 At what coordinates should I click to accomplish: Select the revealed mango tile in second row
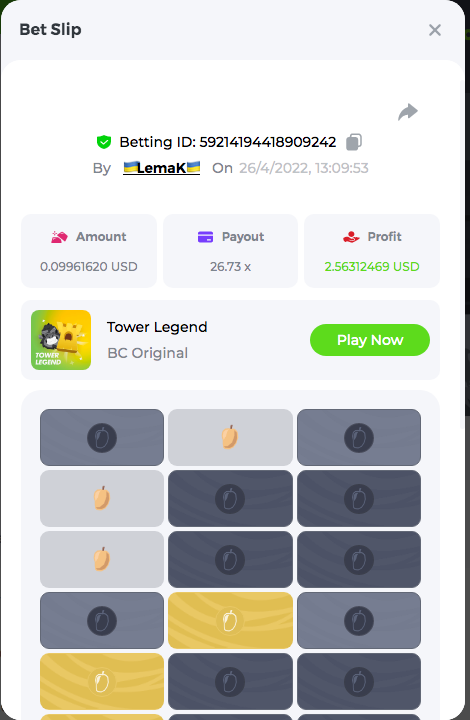pyautogui.click(x=102, y=498)
